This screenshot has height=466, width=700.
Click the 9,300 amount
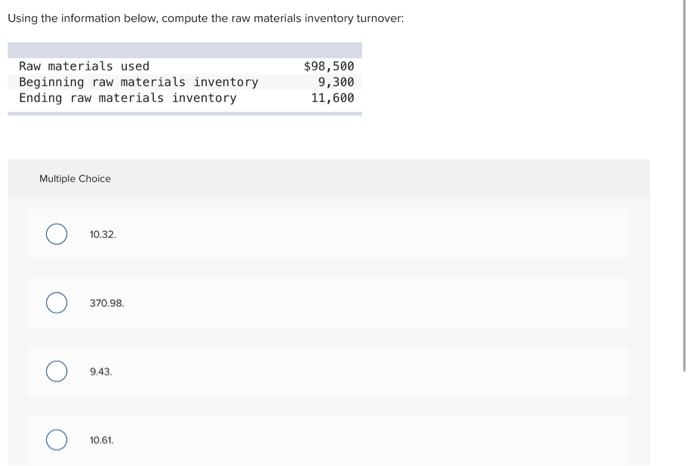pyautogui.click(x=336, y=82)
